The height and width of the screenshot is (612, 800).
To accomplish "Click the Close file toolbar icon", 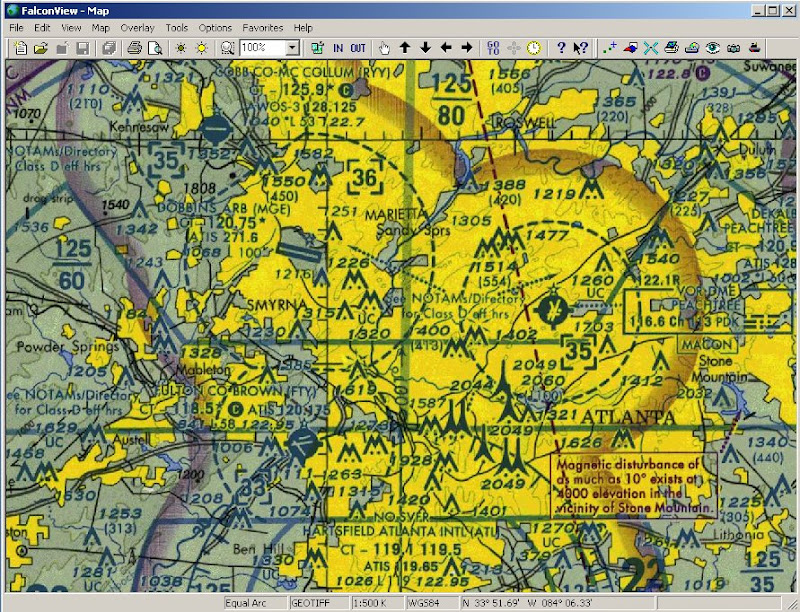I will point(62,48).
